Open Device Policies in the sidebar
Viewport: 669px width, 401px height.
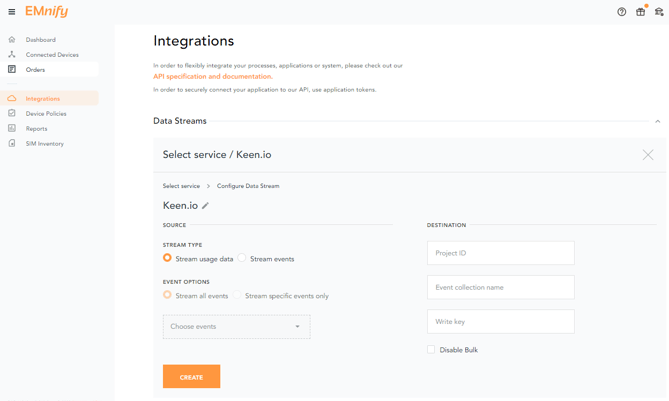[x=46, y=113]
